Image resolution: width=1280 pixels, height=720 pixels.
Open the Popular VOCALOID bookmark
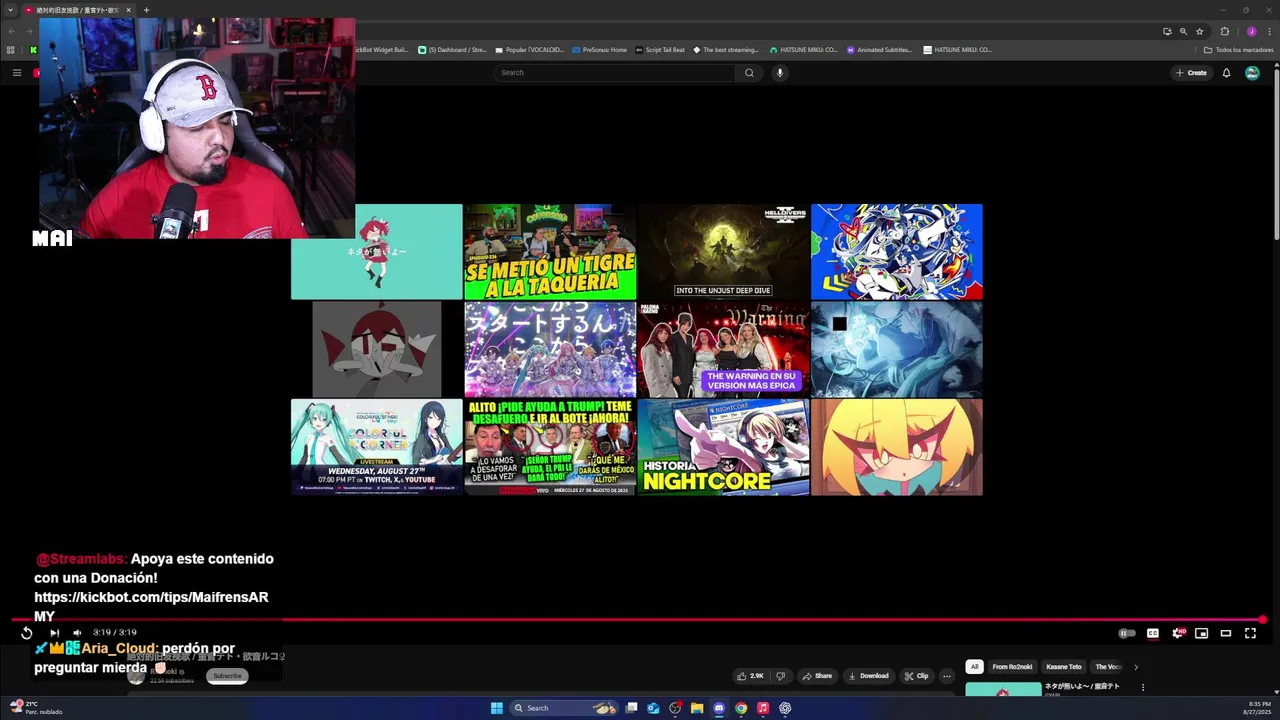click(x=530, y=50)
